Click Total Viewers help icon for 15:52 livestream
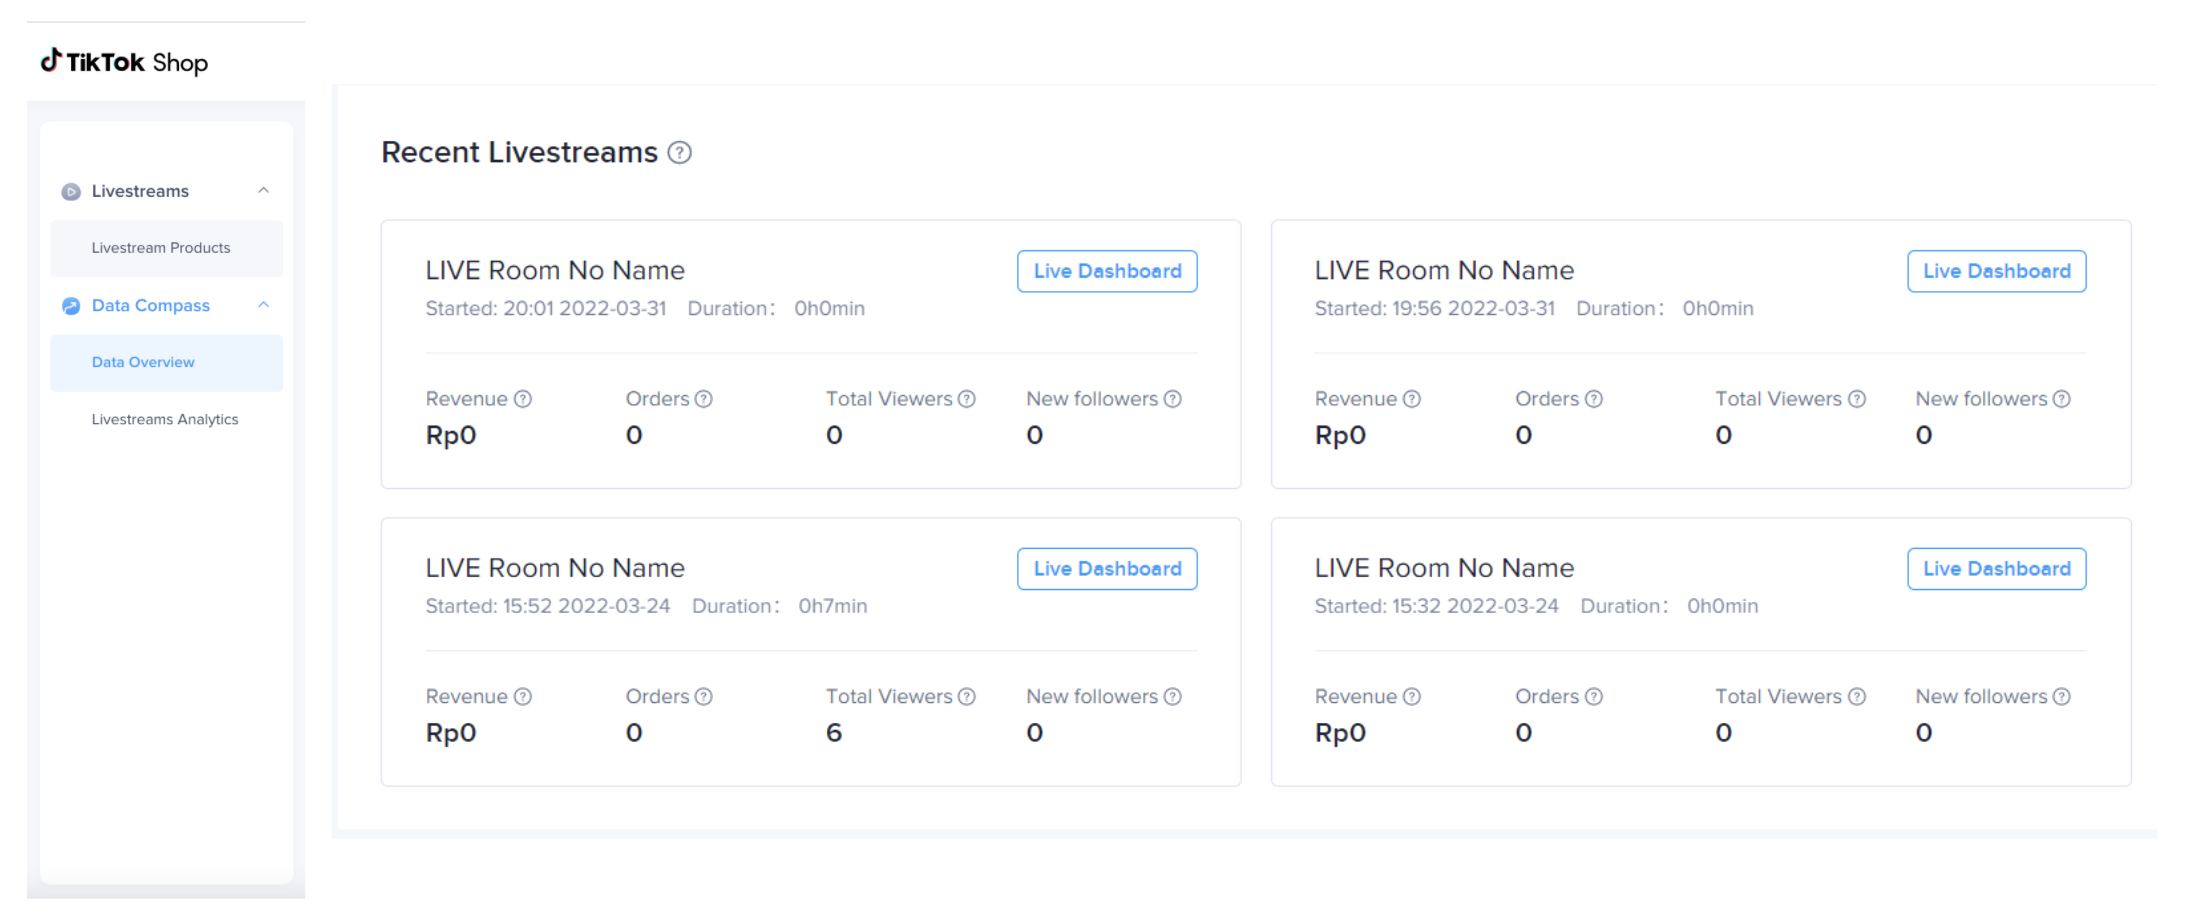The width and height of the screenshot is (2186, 918). (967, 697)
